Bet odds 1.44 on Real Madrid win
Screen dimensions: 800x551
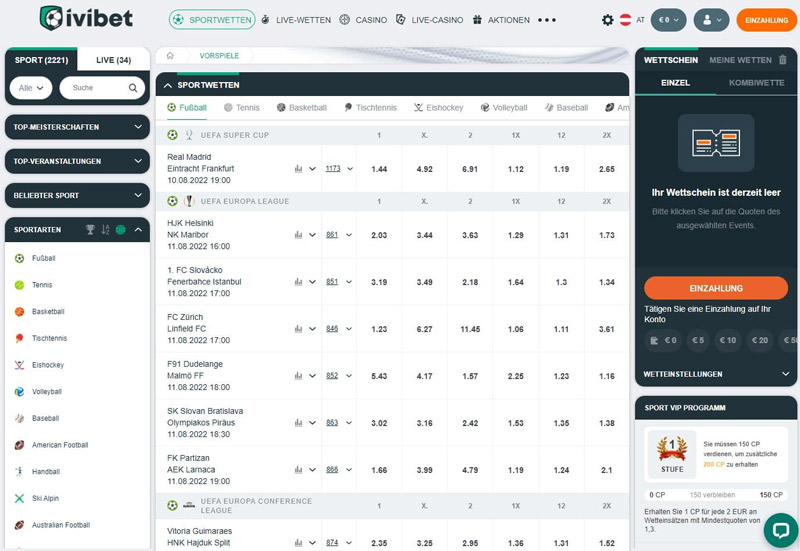tap(379, 169)
